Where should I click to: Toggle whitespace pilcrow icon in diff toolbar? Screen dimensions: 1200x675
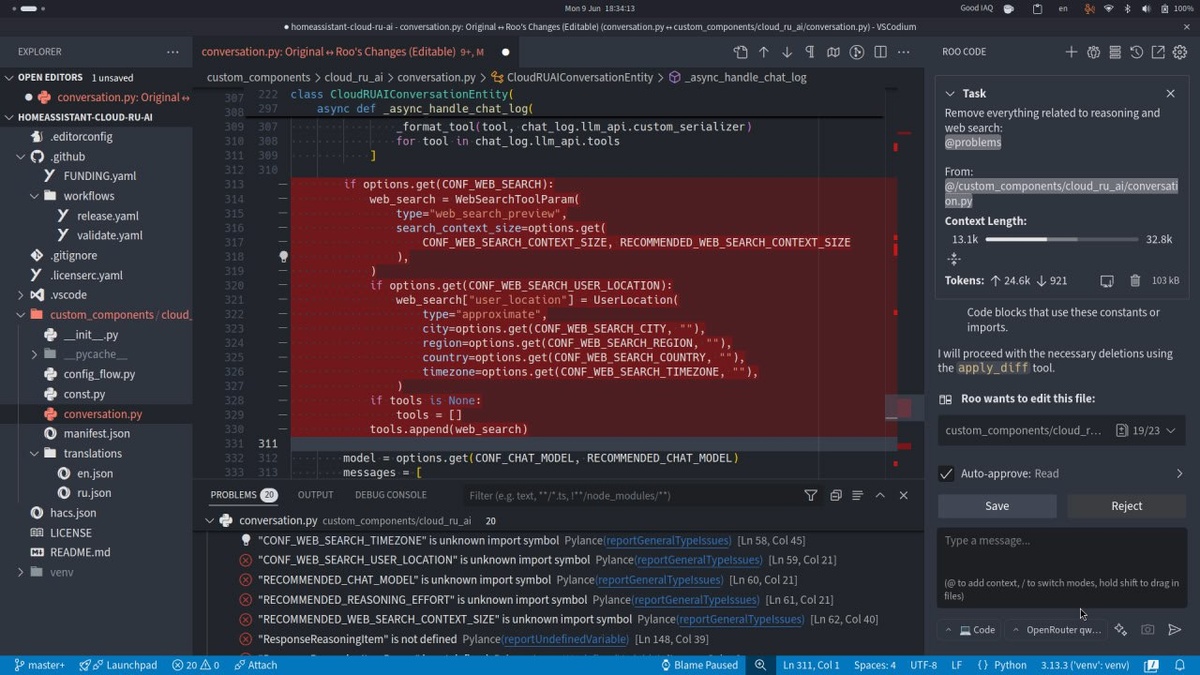pyautogui.click(x=810, y=52)
